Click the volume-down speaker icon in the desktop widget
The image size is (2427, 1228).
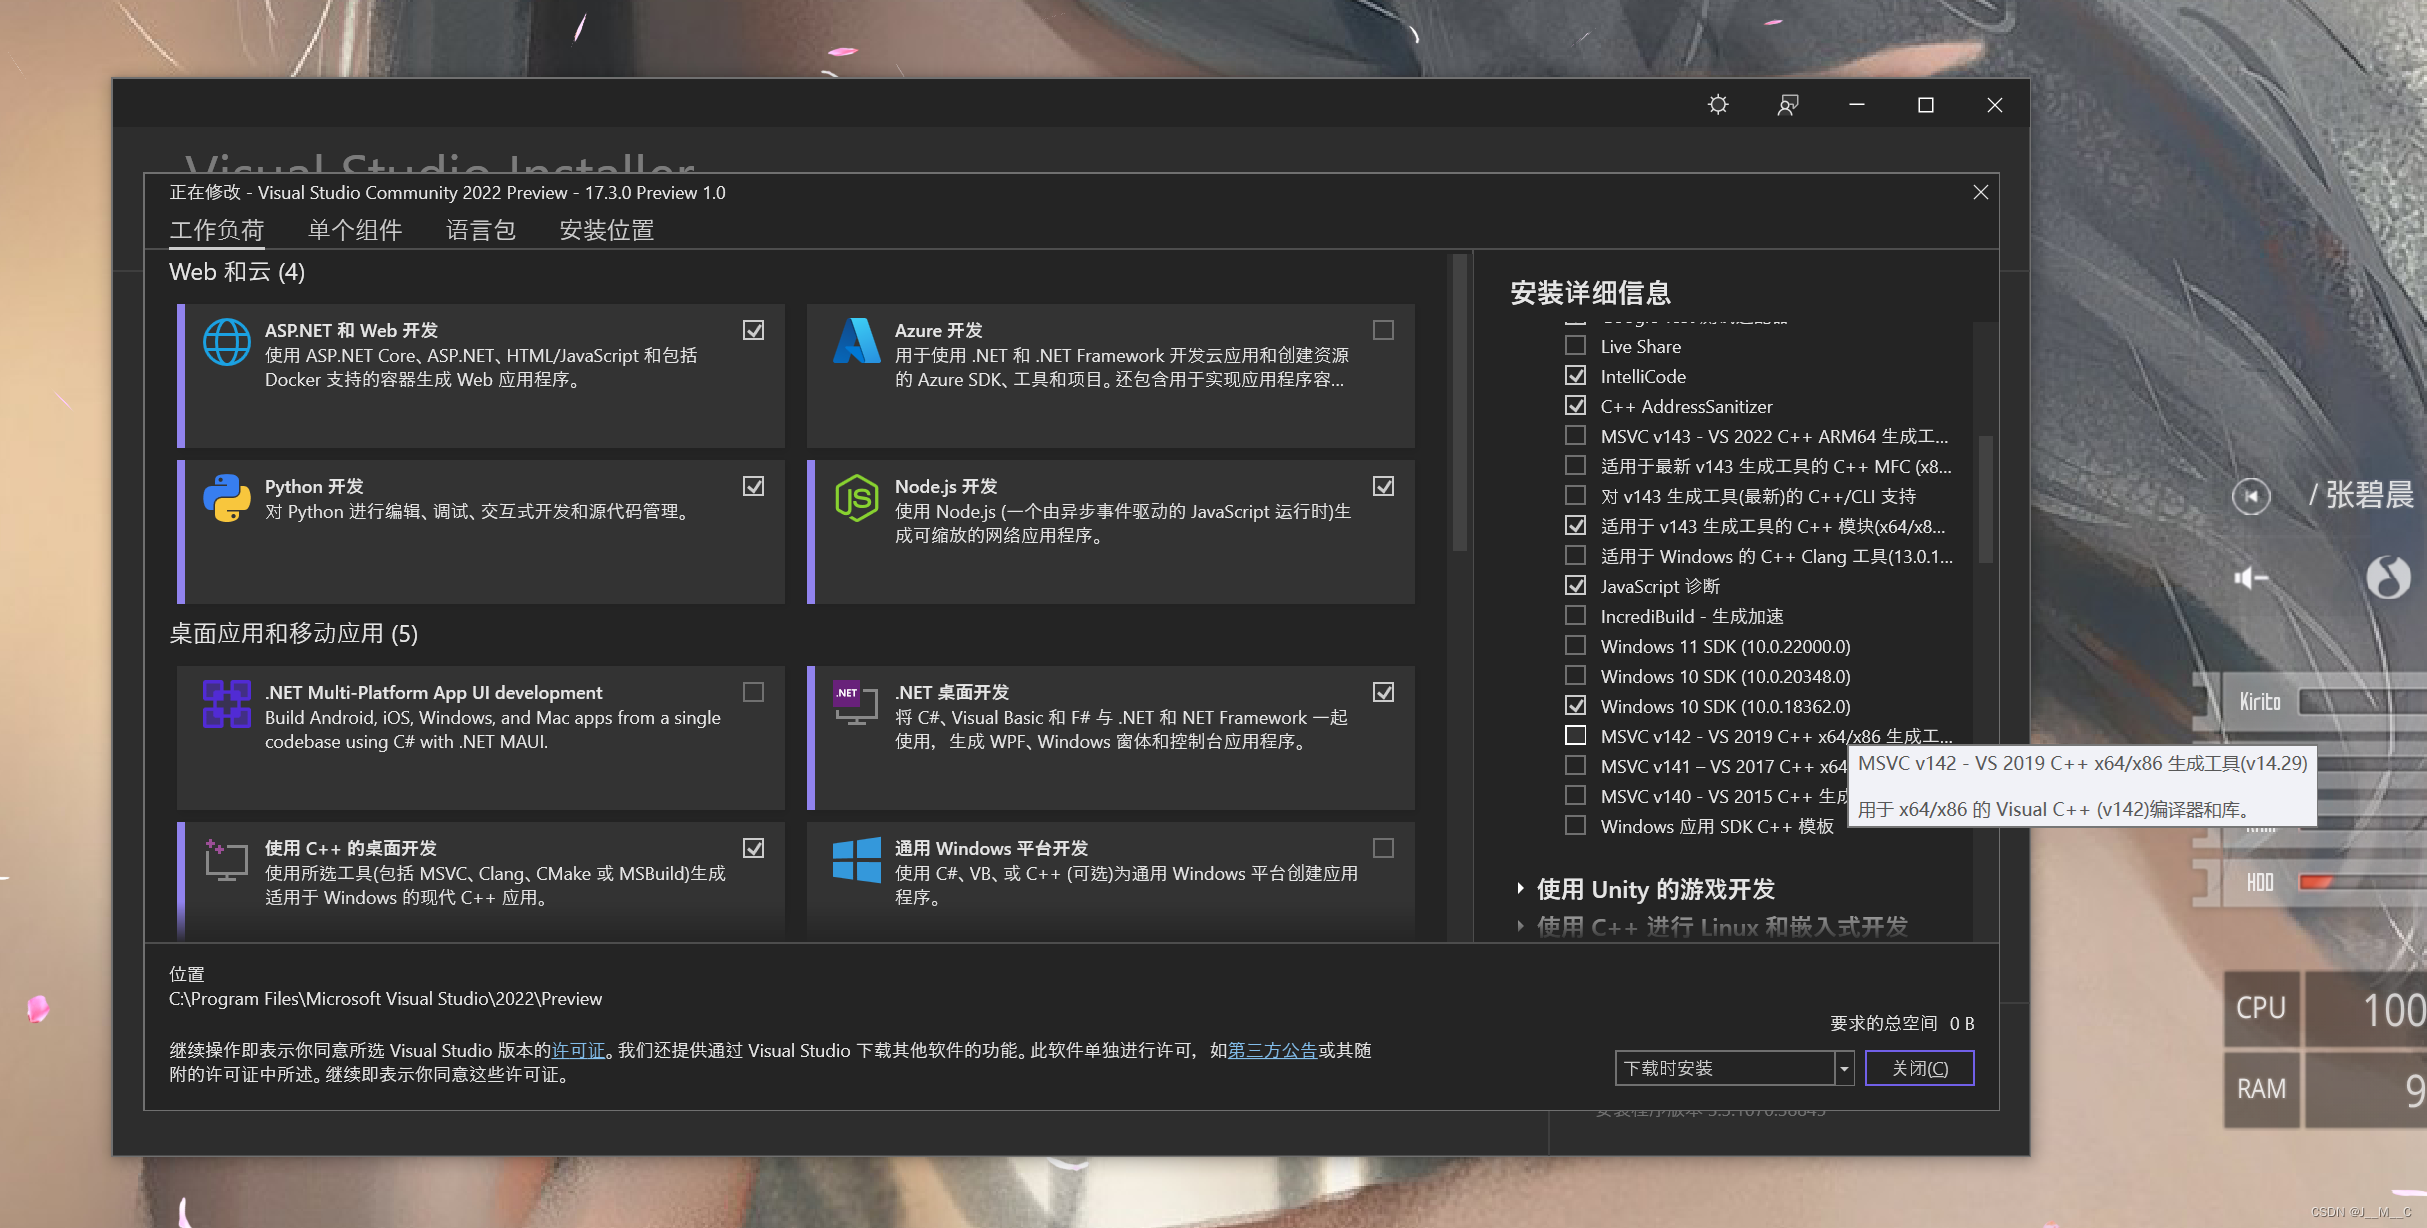click(2251, 577)
